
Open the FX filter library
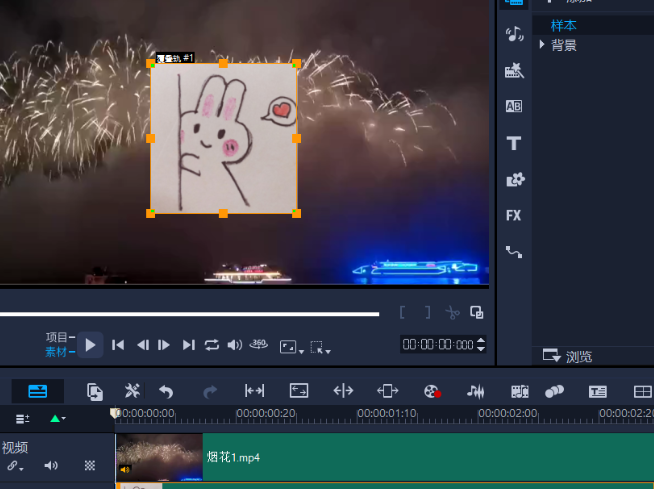[513, 216]
